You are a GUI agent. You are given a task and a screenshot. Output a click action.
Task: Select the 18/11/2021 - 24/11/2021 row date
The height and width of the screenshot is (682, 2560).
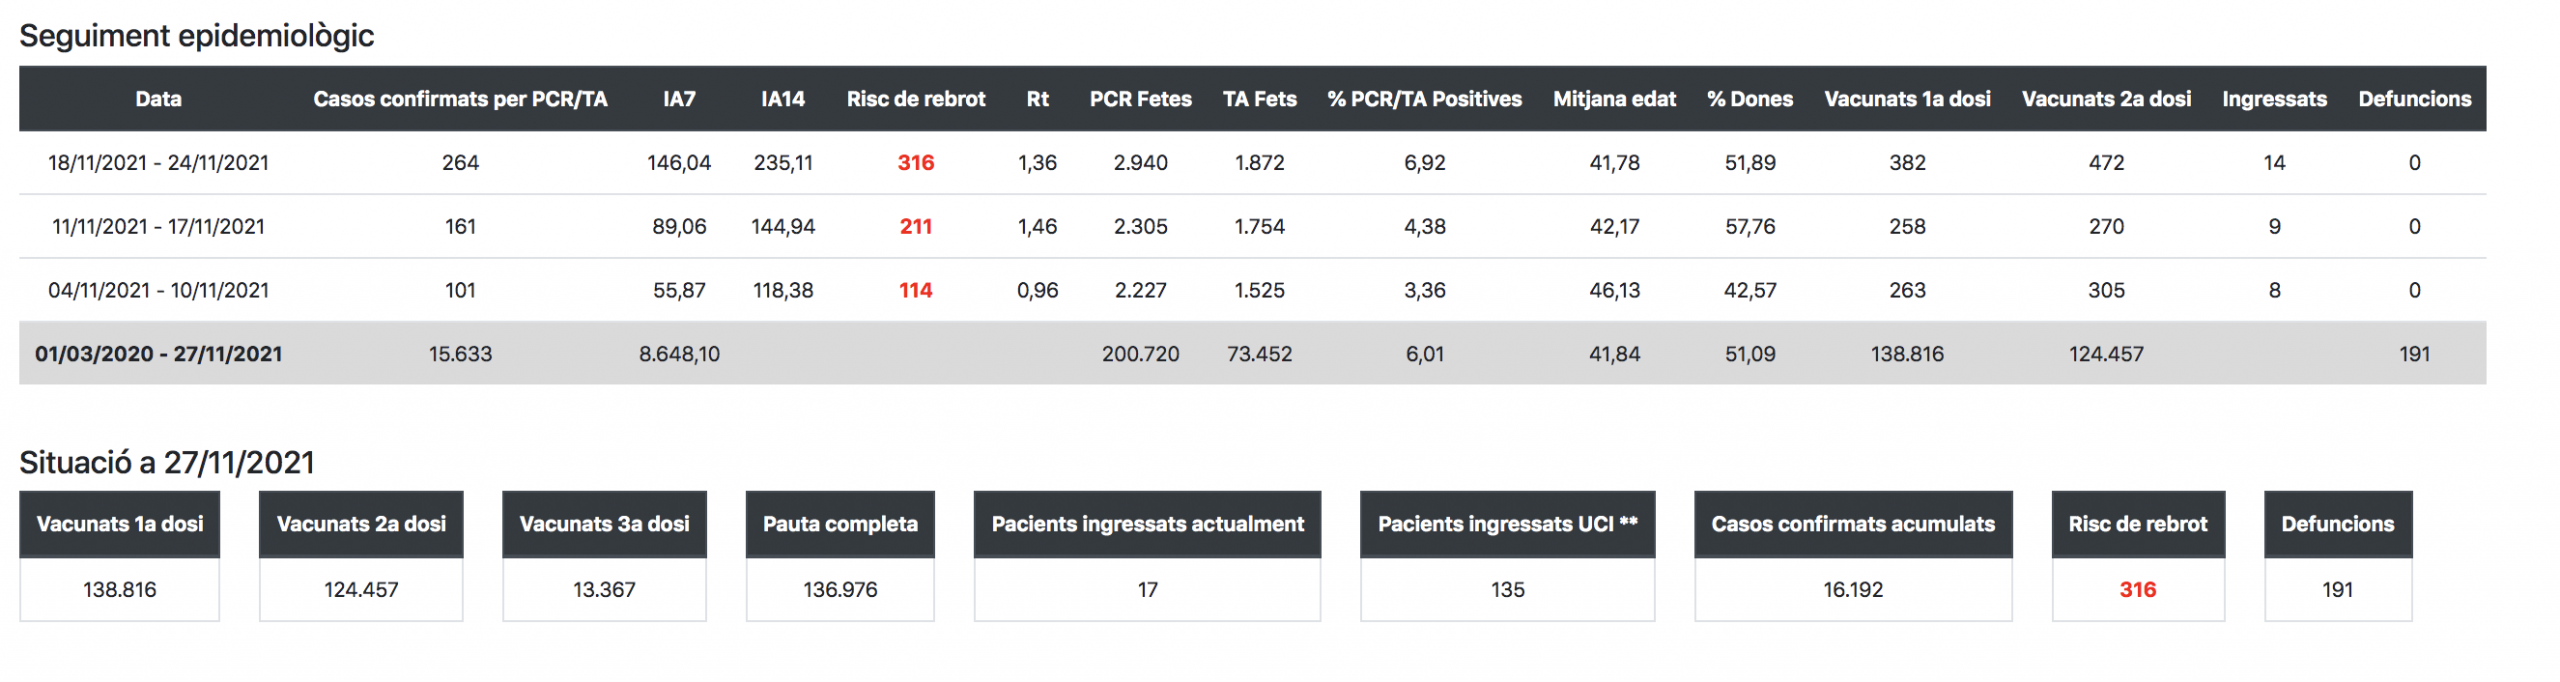[158, 163]
